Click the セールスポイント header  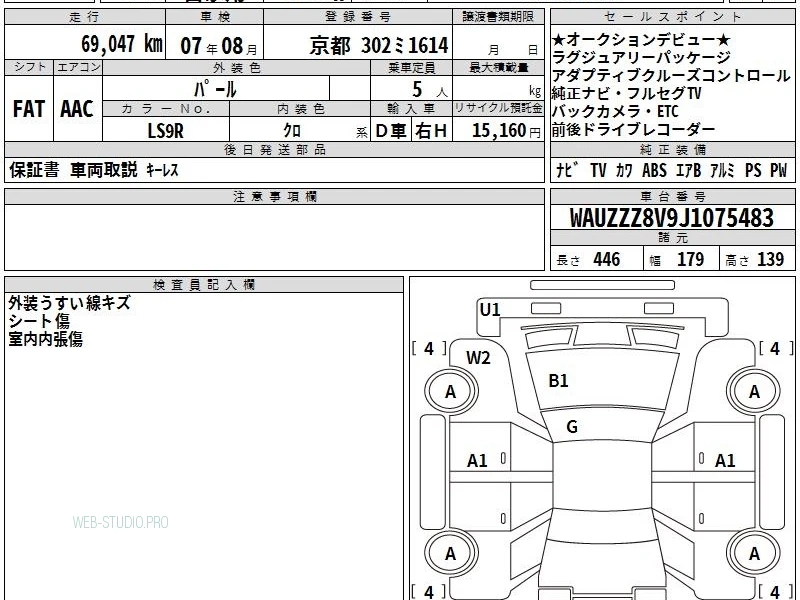coord(672,17)
